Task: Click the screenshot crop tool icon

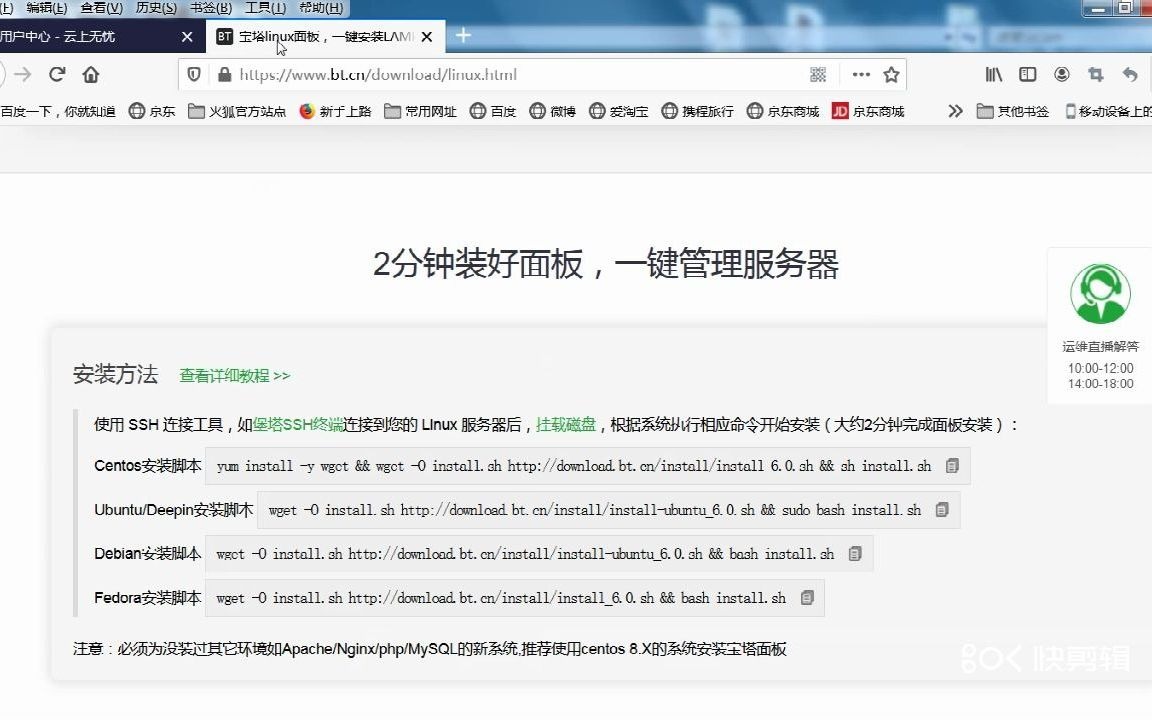Action: point(1096,74)
